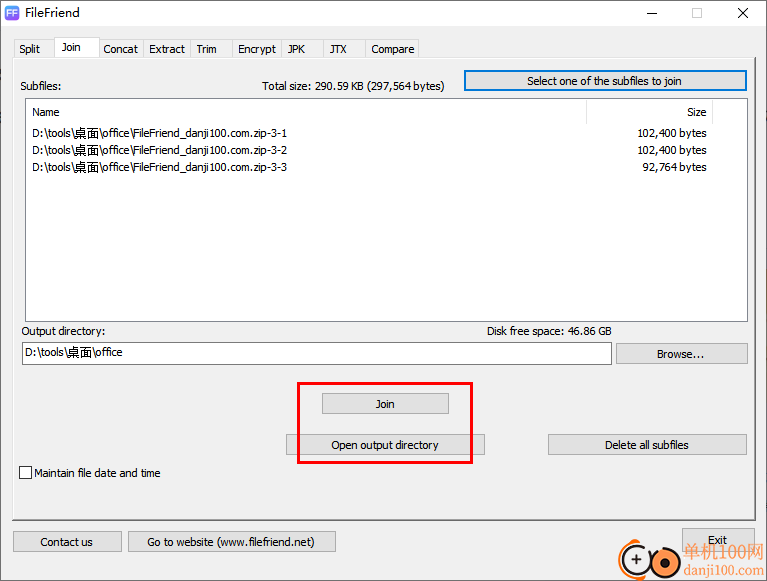Select subfile row ending zip-3-3
767x581 pixels.
369,167
